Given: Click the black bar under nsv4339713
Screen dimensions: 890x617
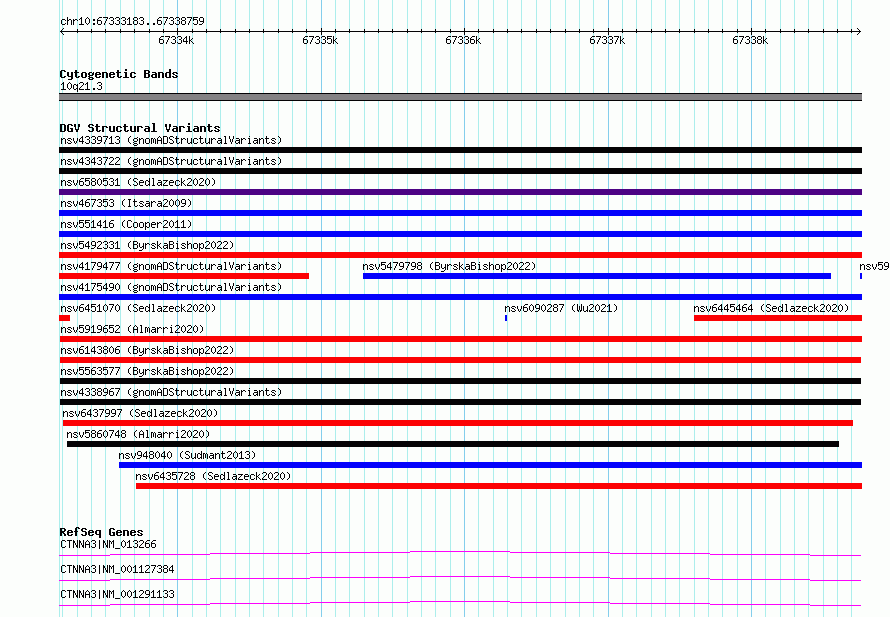Looking at the screenshot, I should [460, 150].
